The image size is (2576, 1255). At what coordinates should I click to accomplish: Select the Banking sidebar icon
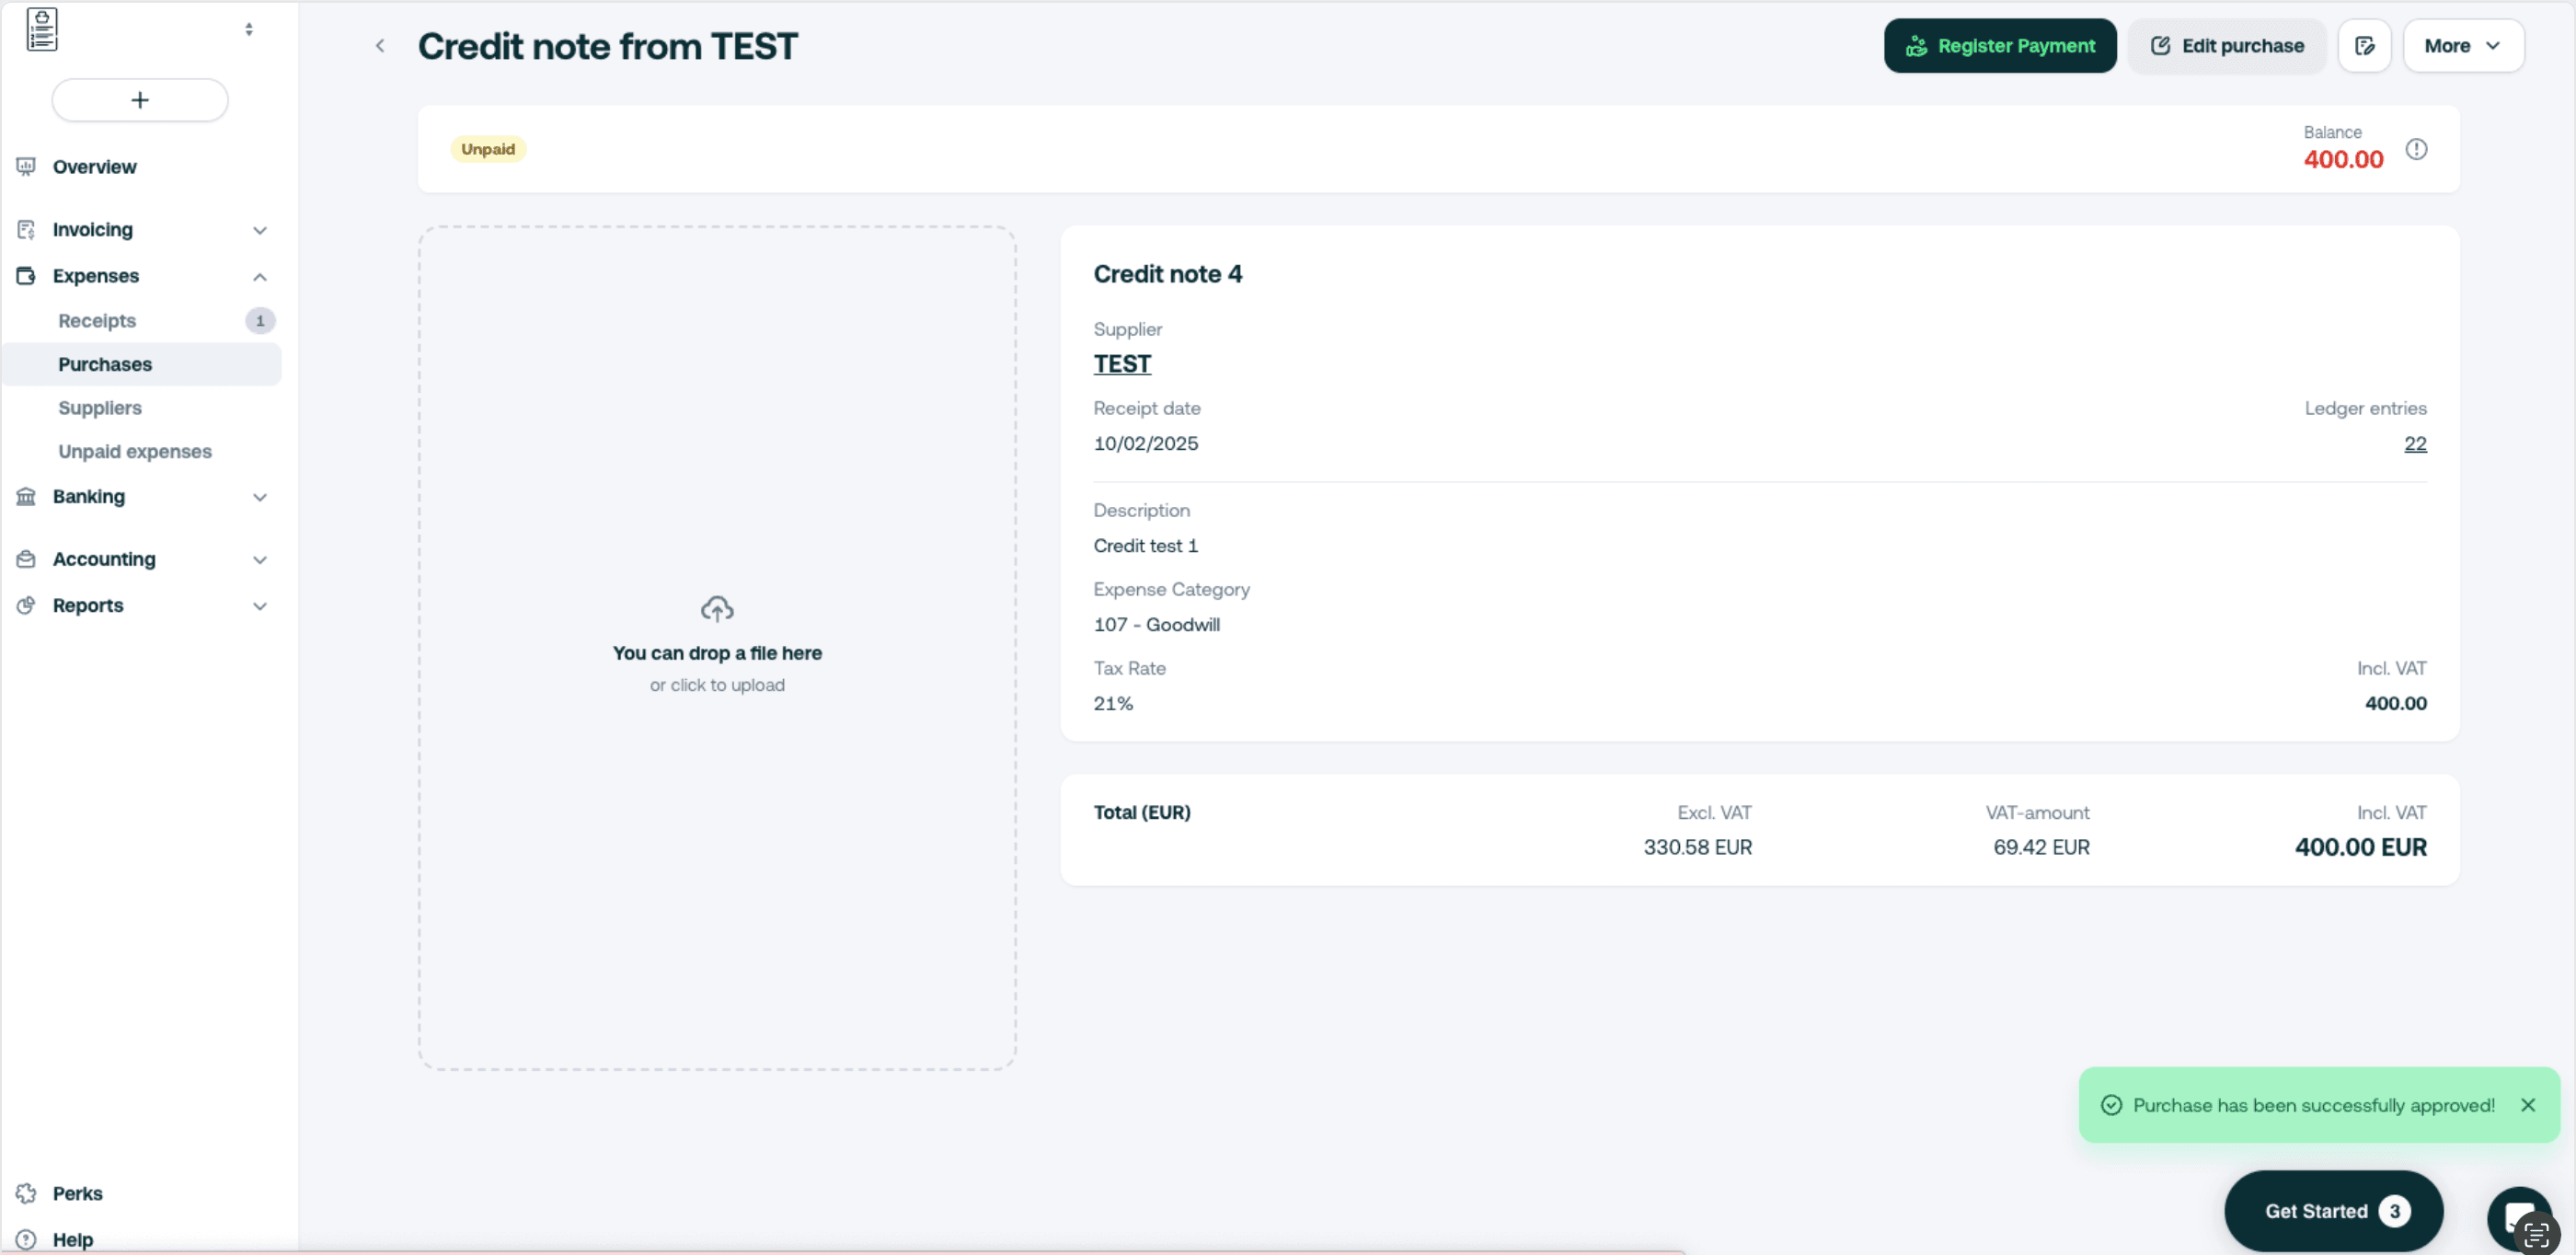[26, 497]
